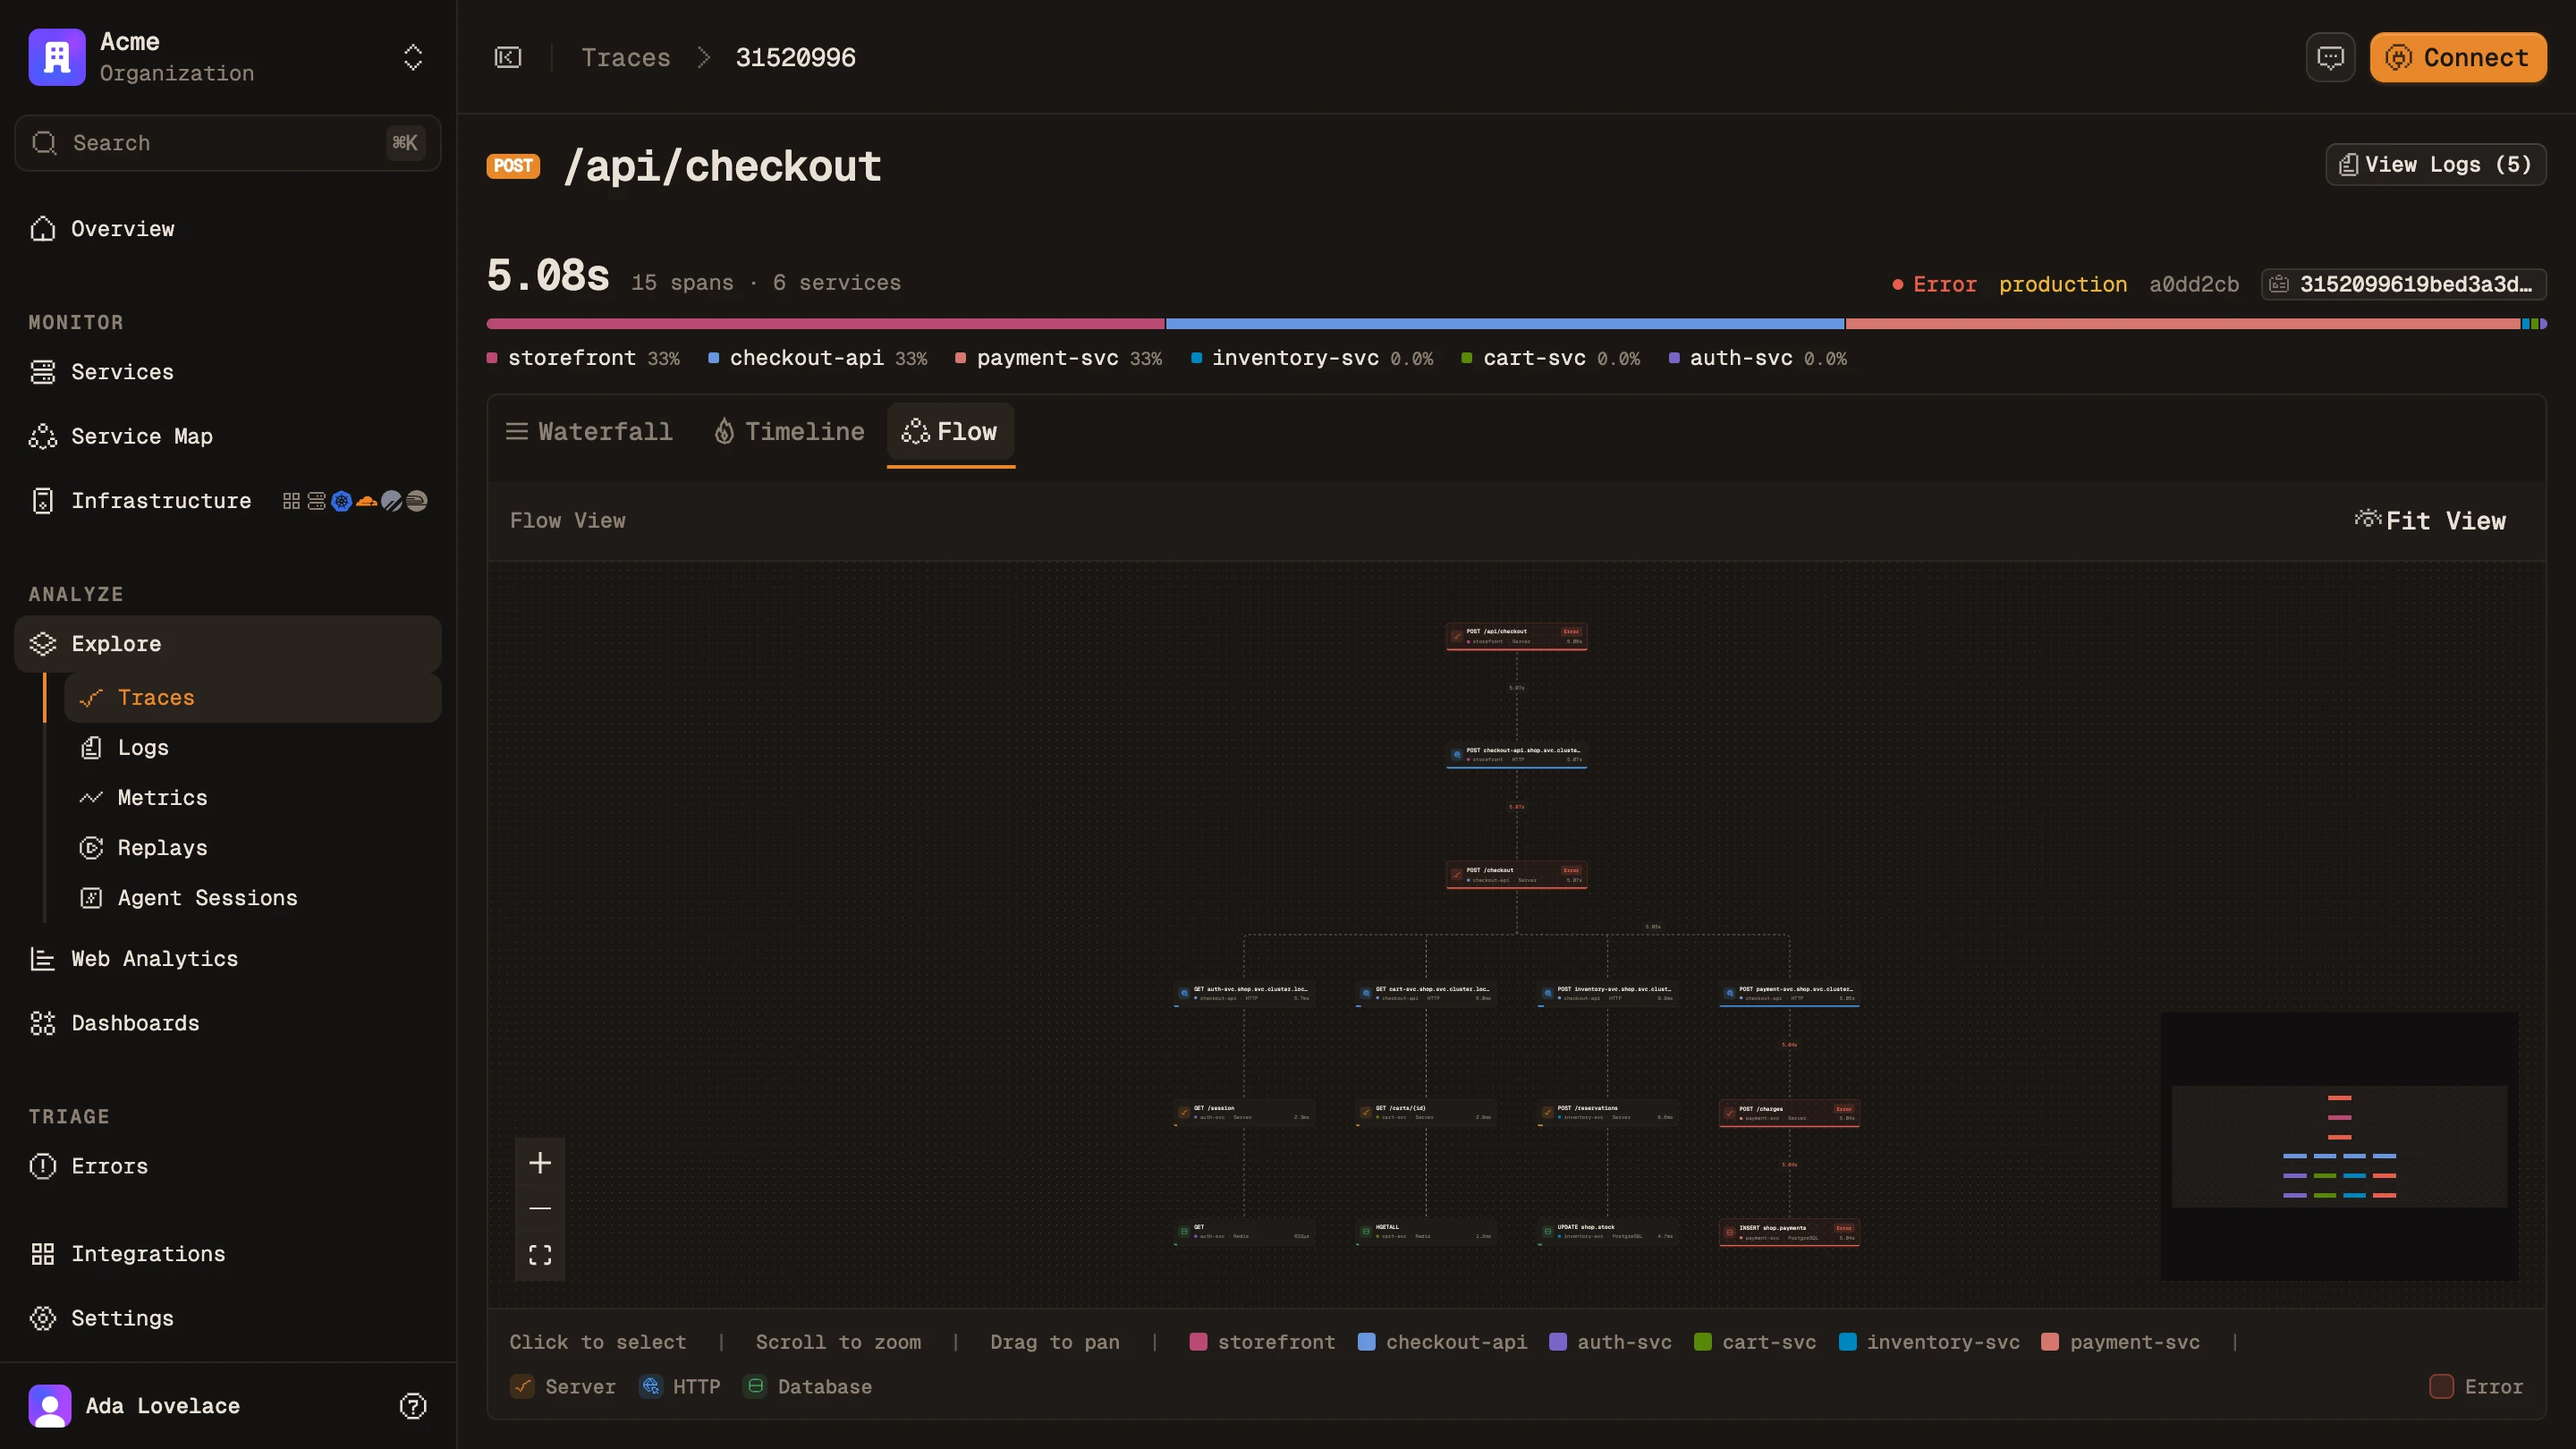Click the Error legend box in footer
Viewport: 2576px width, 1449px height.
click(2441, 1387)
